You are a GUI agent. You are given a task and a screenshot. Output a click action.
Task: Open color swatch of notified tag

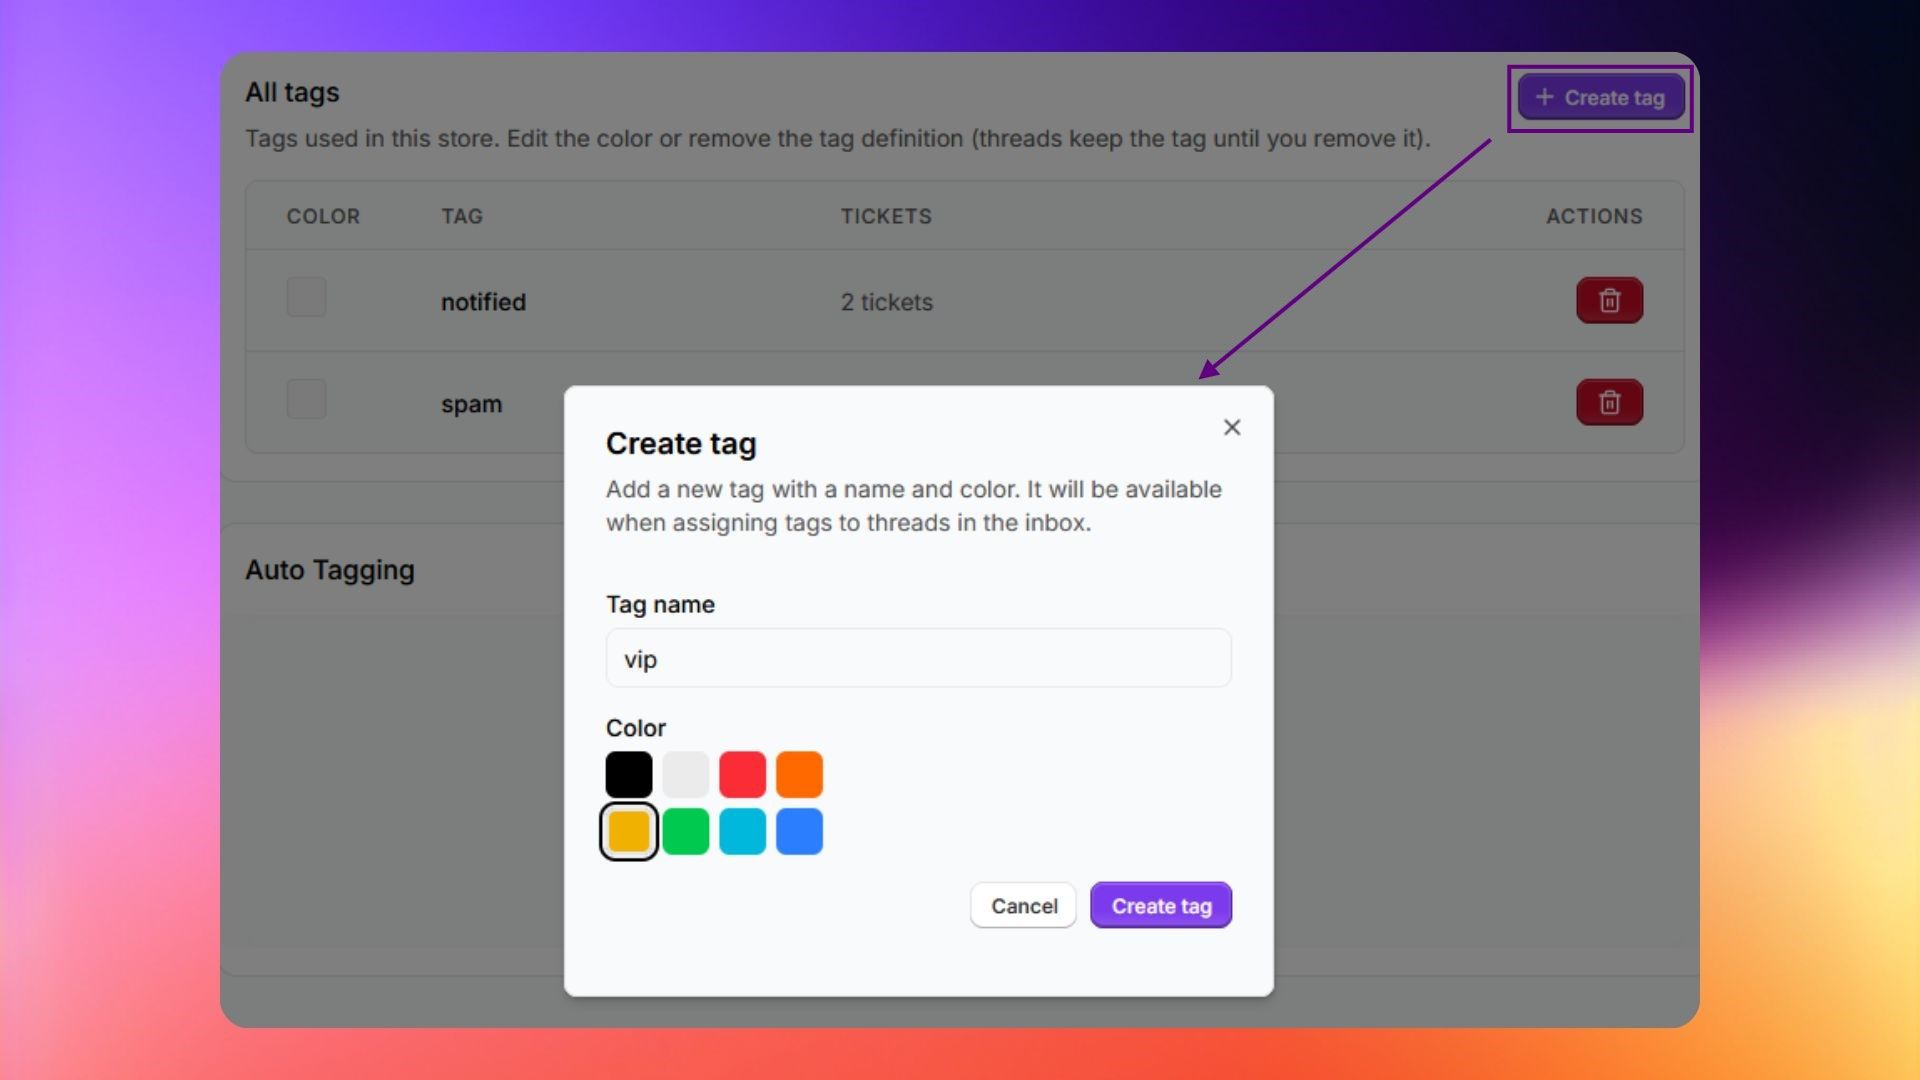click(x=306, y=297)
